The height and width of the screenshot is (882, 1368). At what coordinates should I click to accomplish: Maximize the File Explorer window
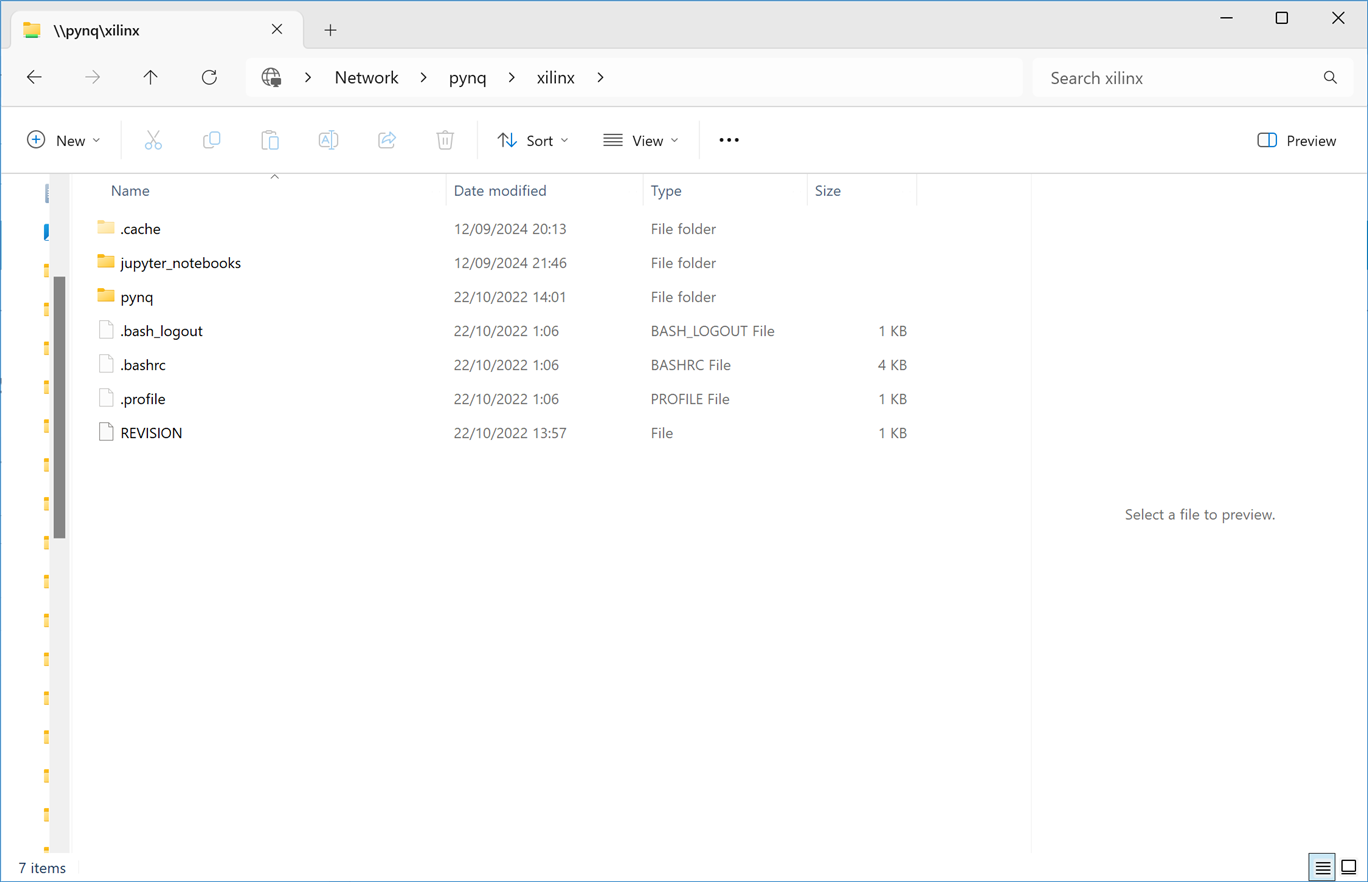(x=1282, y=18)
